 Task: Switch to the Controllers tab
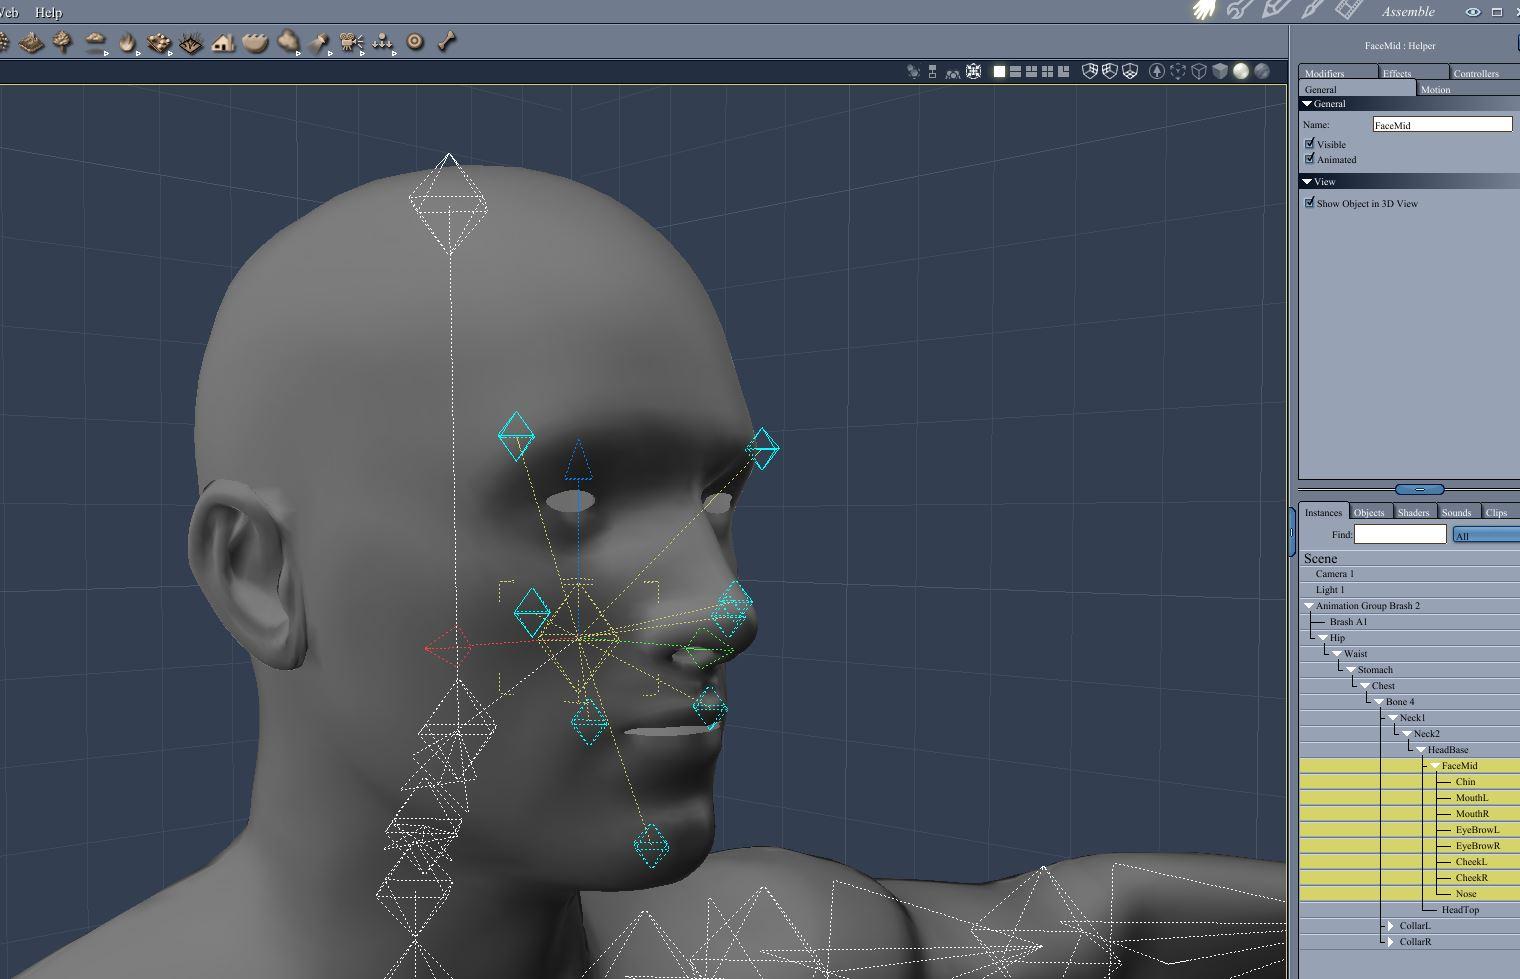tap(1484, 73)
